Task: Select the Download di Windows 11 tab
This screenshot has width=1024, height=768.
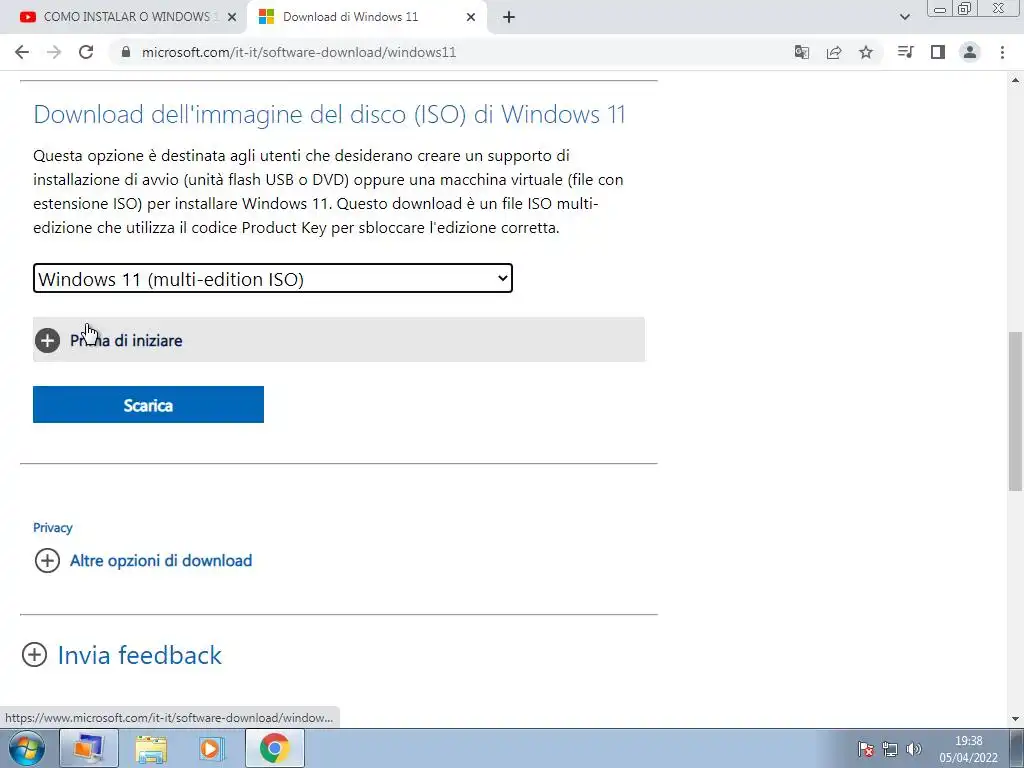Action: point(366,17)
